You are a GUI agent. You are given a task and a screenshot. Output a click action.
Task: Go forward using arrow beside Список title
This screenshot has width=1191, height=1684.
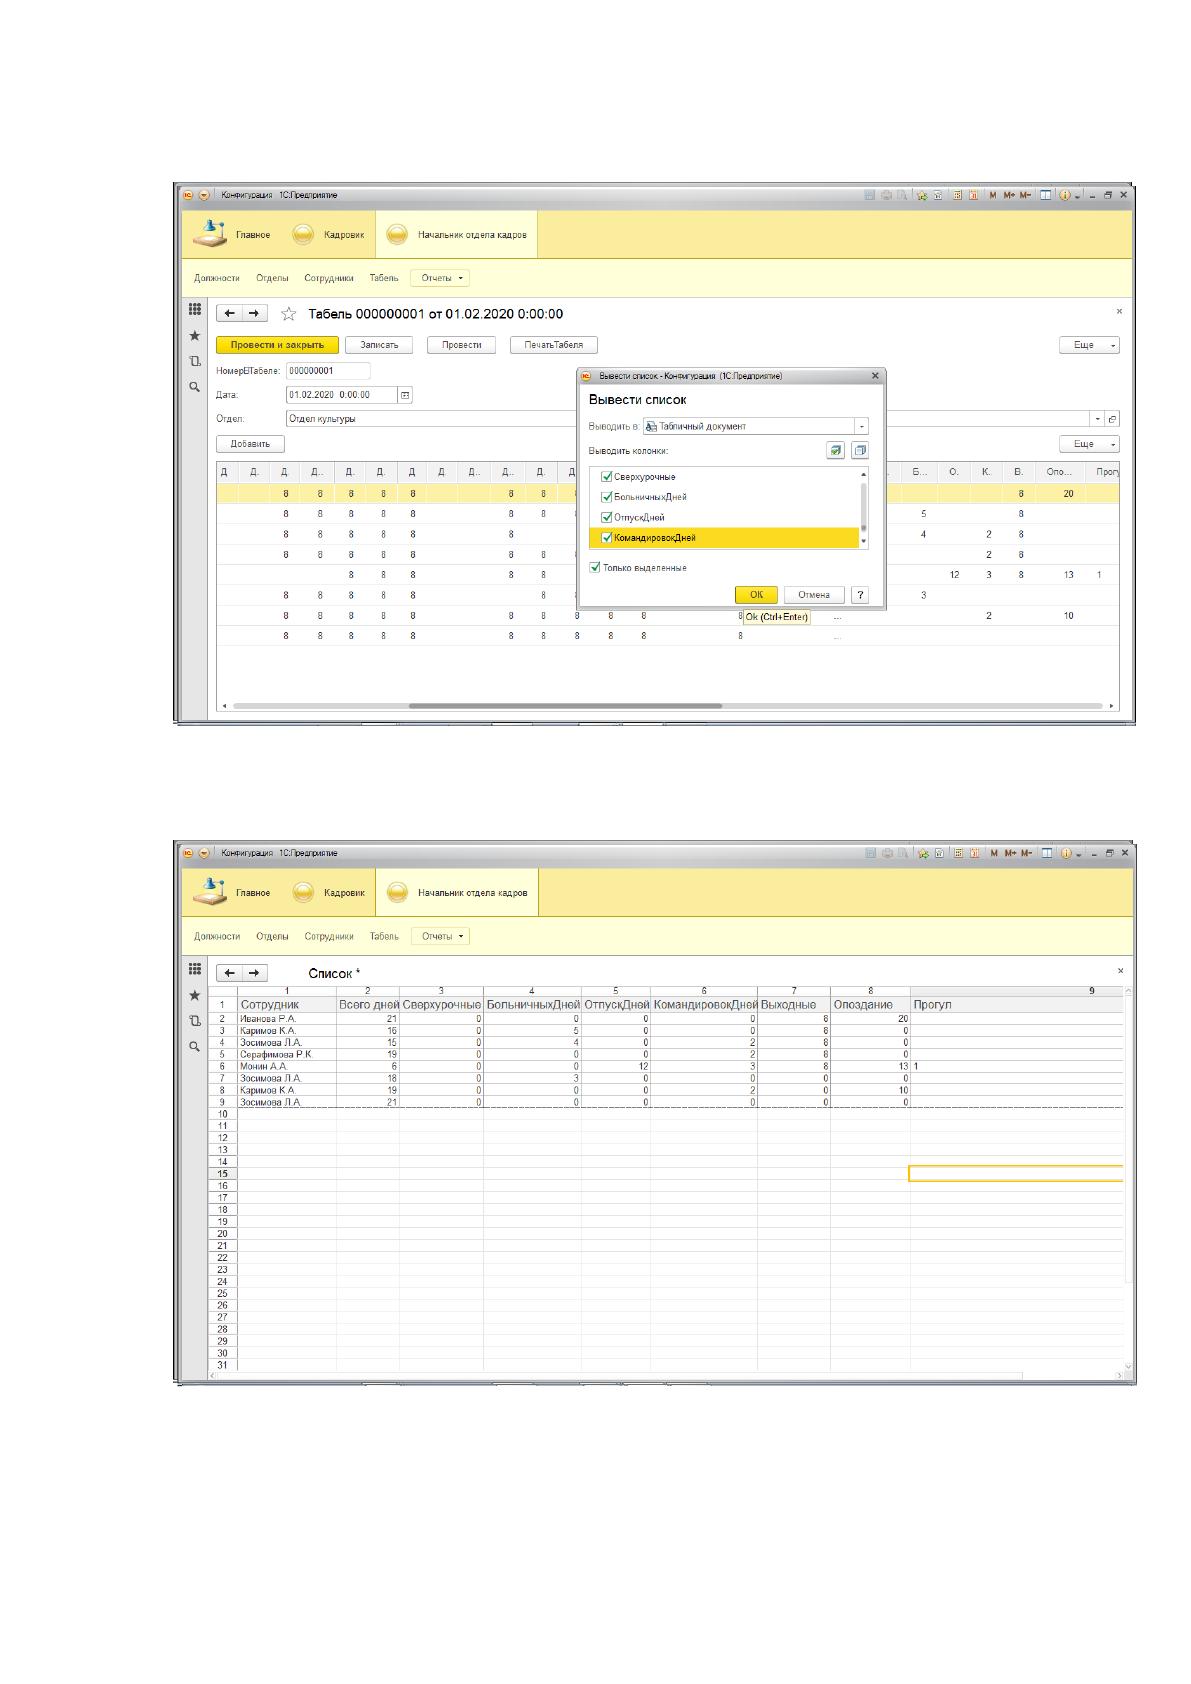click(255, 973)
